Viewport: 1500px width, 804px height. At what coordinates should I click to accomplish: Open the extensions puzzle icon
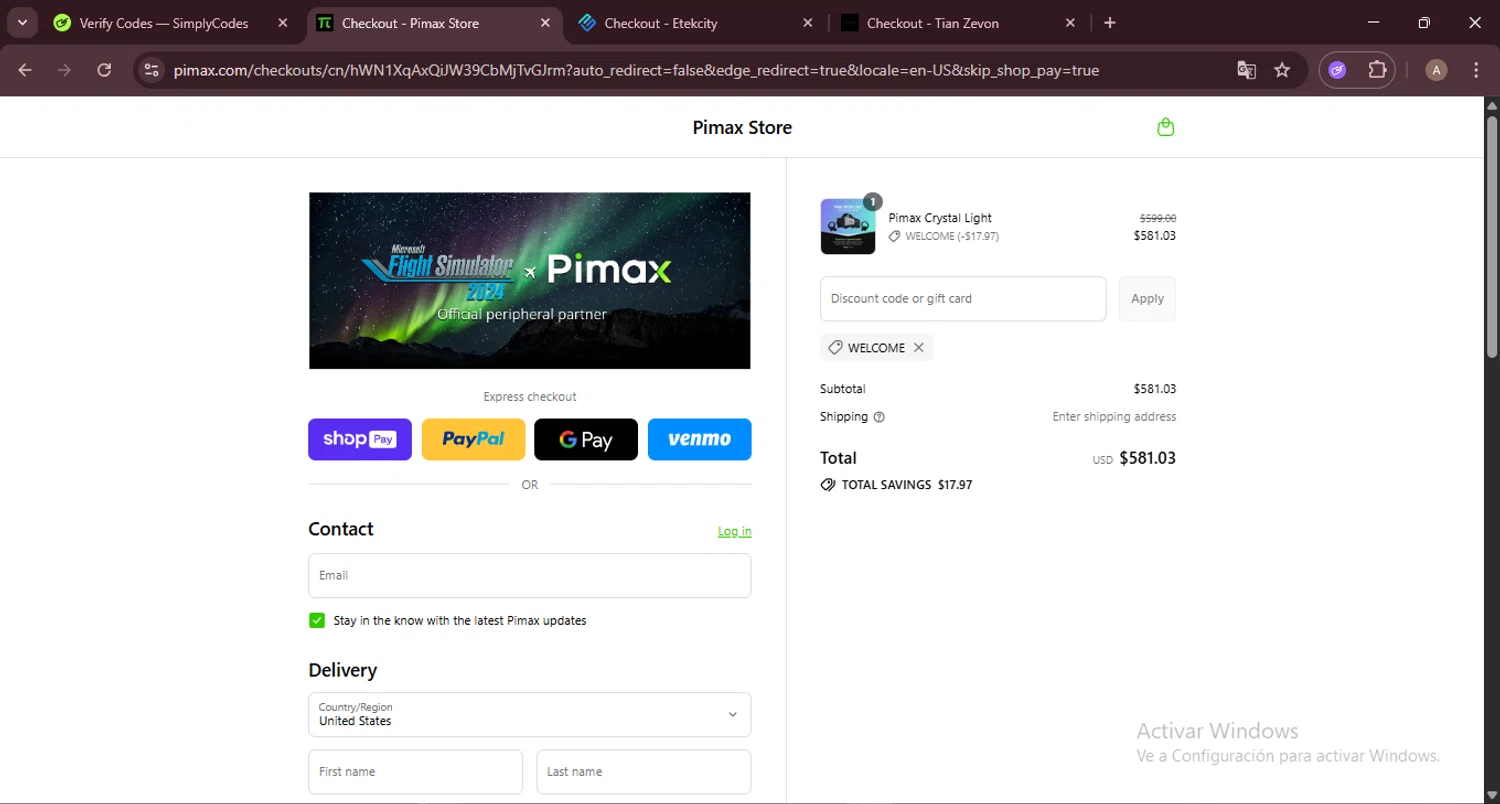point(1377,70)
